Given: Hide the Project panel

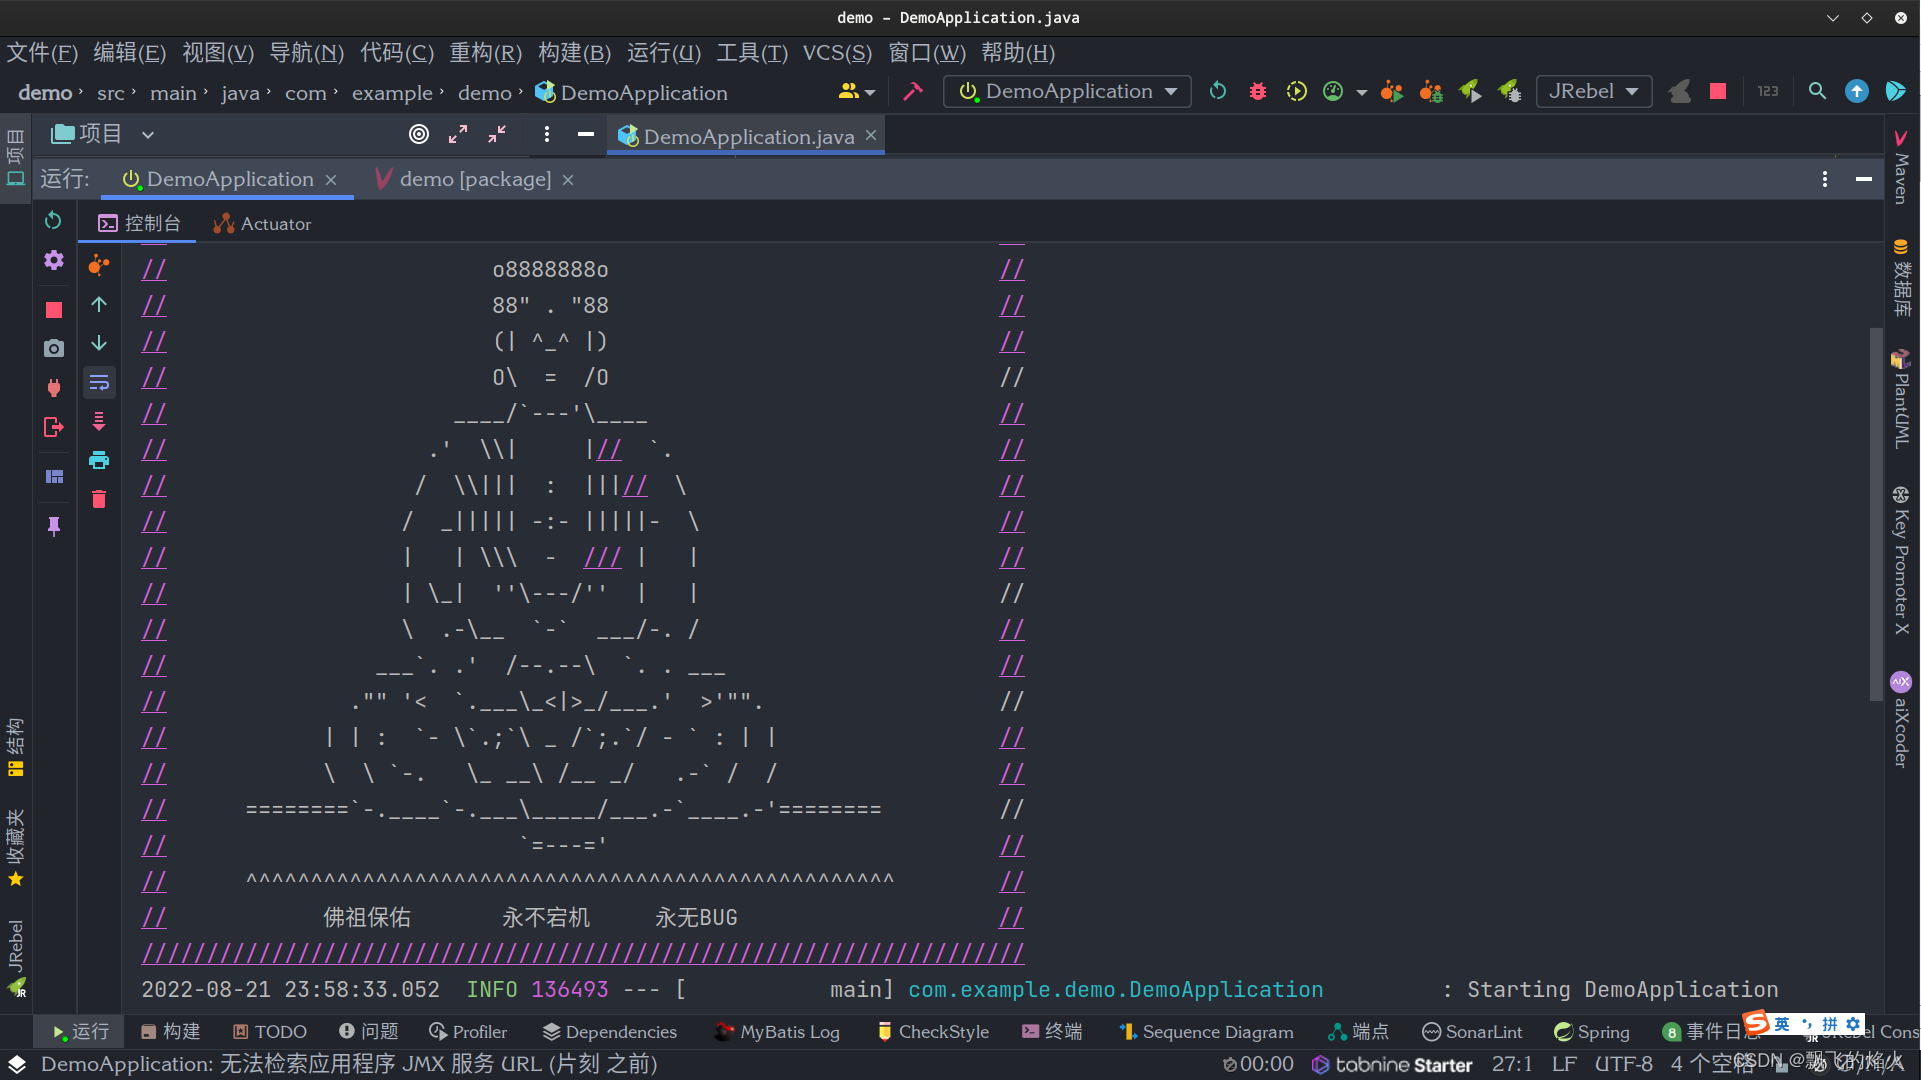Looking at the screenshot, I should (586, 134).
